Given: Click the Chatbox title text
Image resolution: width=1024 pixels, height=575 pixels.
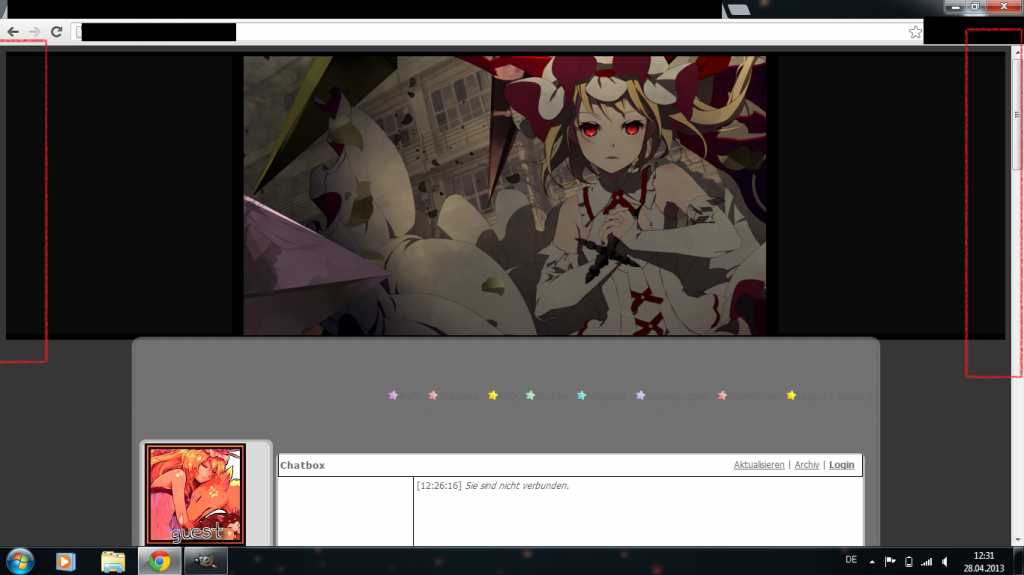Looking at the screenshot, I should coord(302,465).
